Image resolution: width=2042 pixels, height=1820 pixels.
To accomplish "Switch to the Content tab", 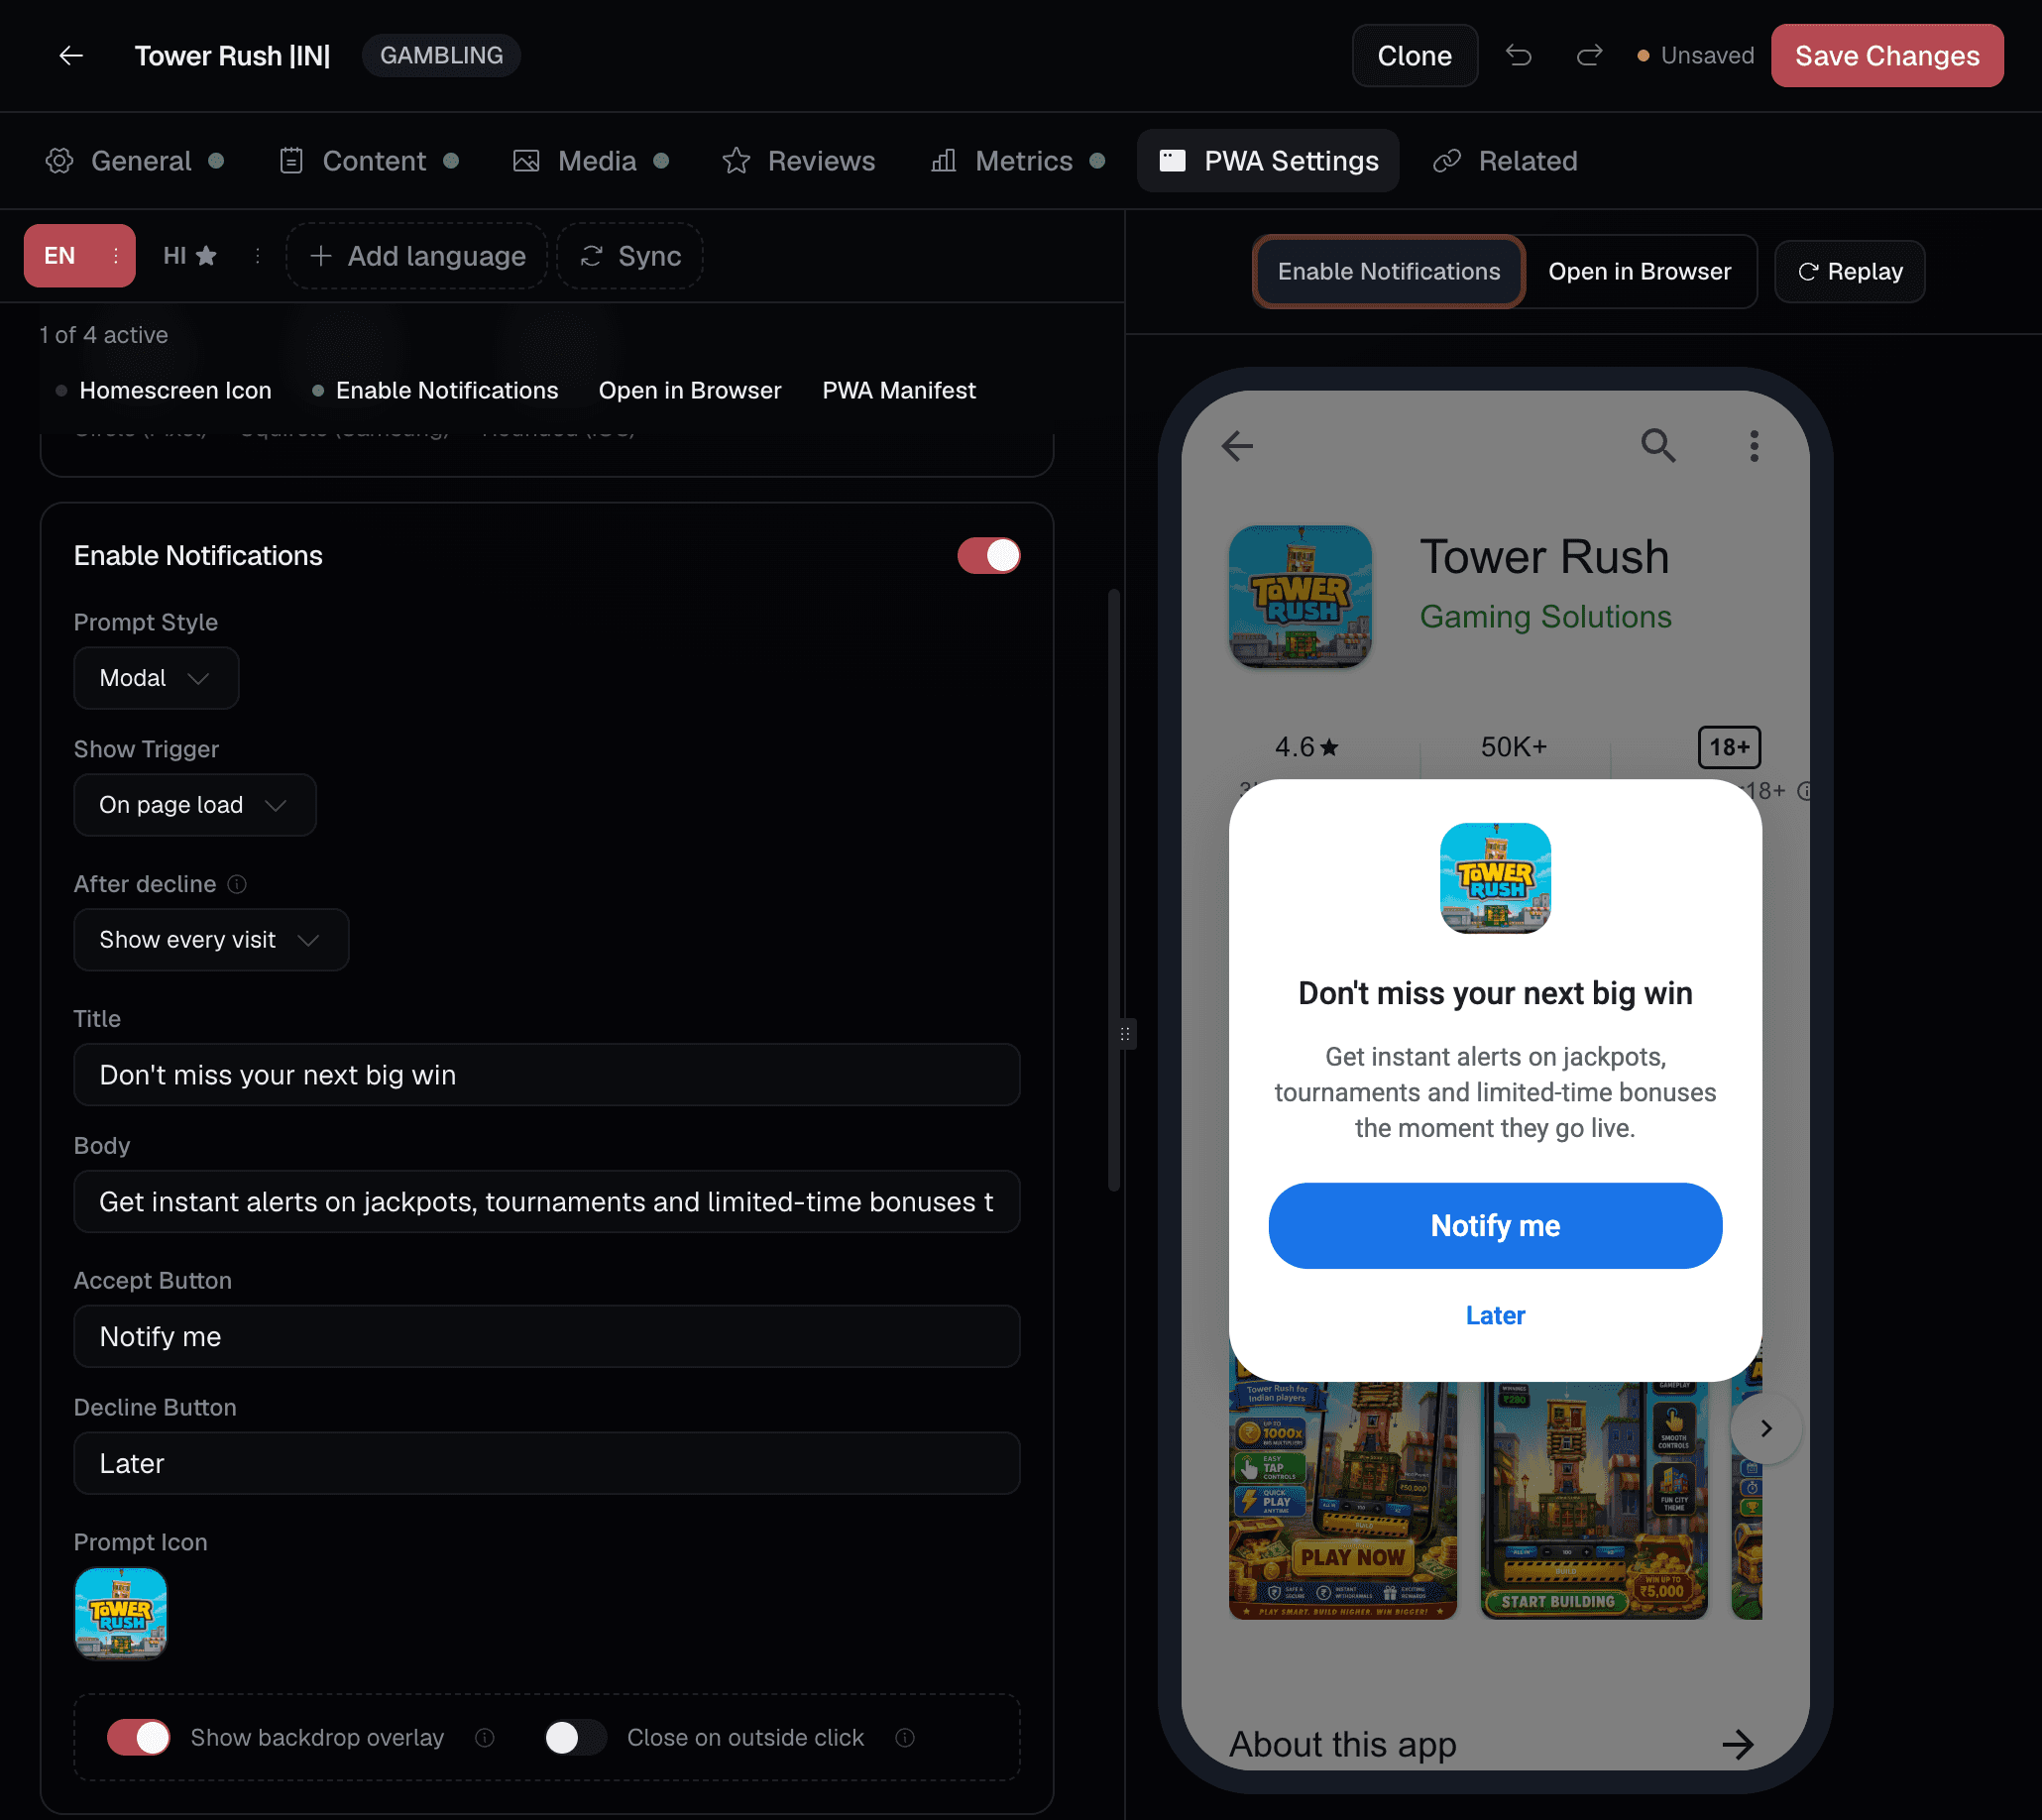I will [368, 161].
